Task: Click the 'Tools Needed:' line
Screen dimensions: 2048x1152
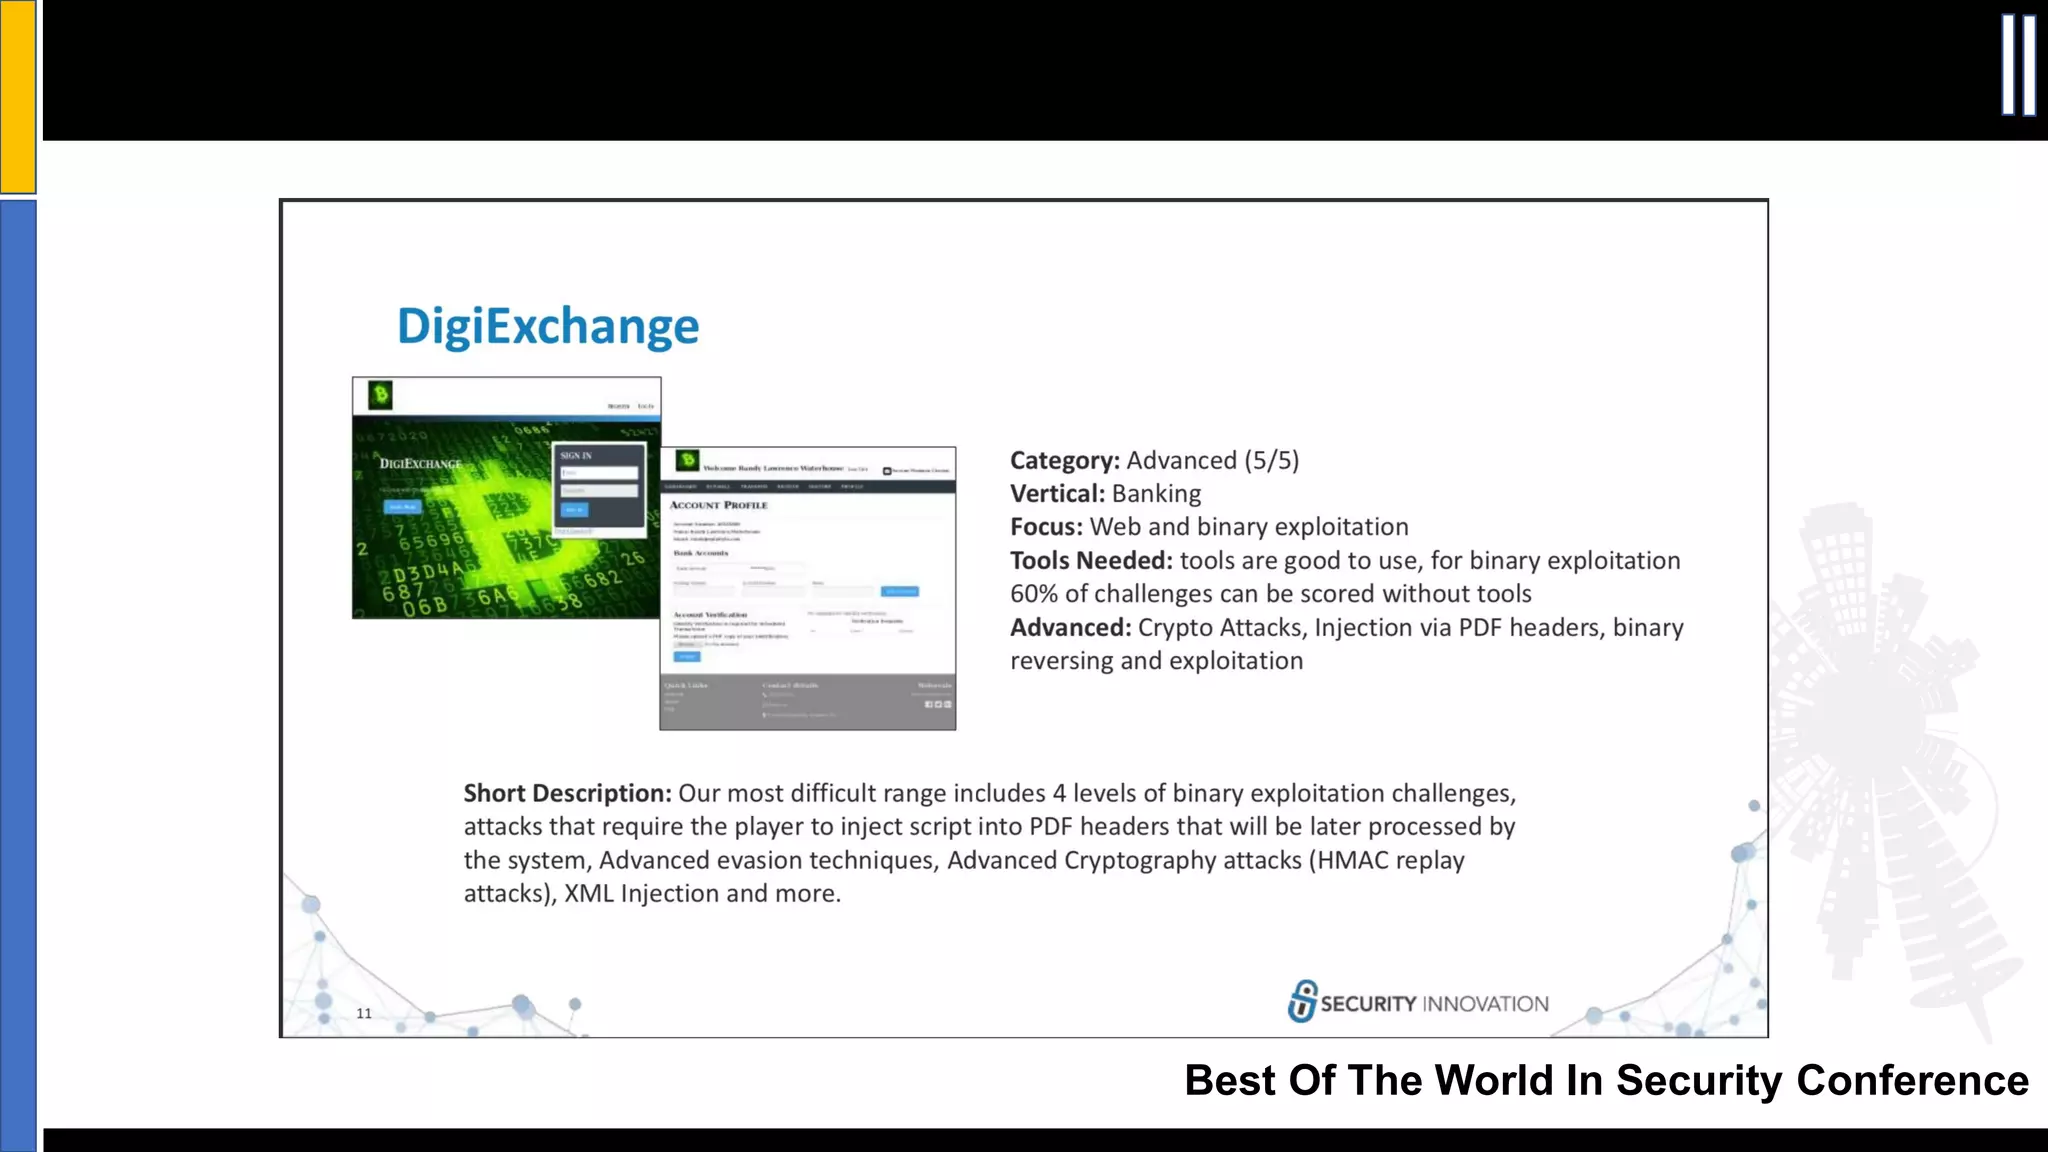Action: click(x=1345, y=560)
